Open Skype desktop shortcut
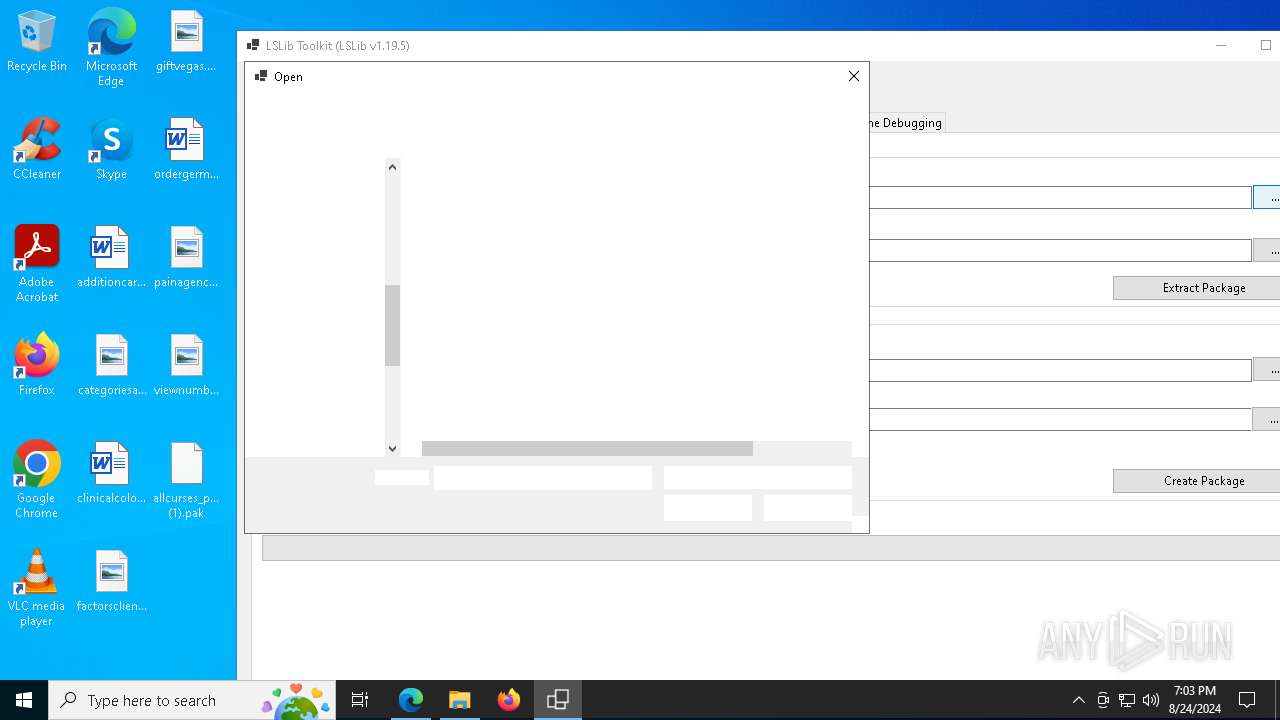Viewport: 1280px width, 720px height. point(111,150)
